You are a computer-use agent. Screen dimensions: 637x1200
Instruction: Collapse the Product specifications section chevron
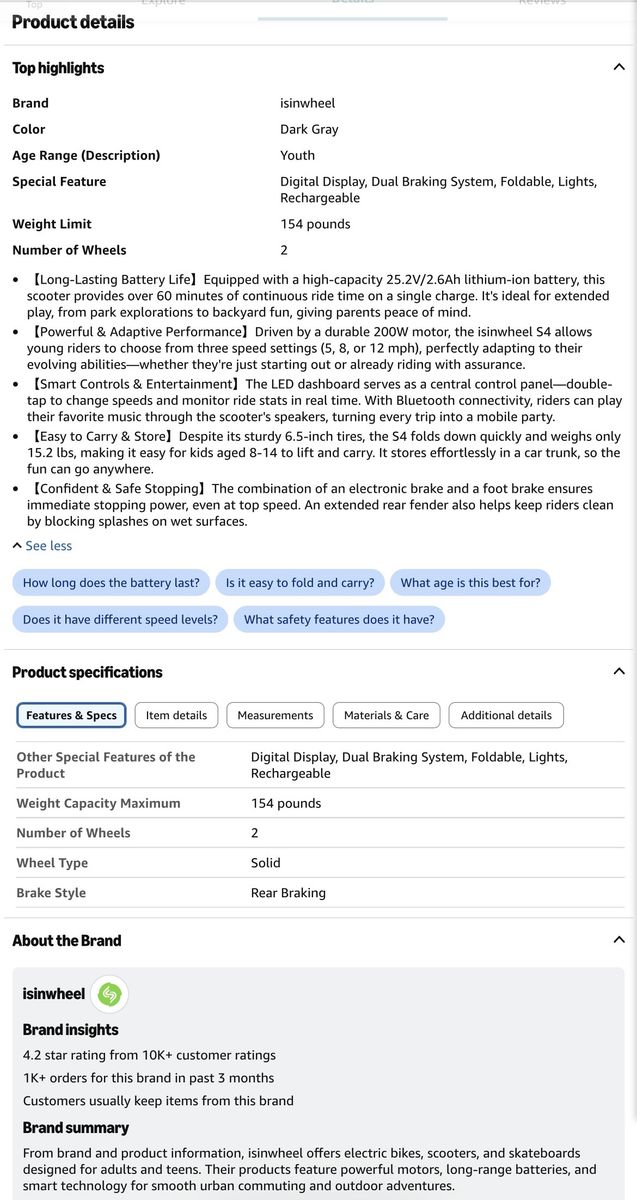618,671
